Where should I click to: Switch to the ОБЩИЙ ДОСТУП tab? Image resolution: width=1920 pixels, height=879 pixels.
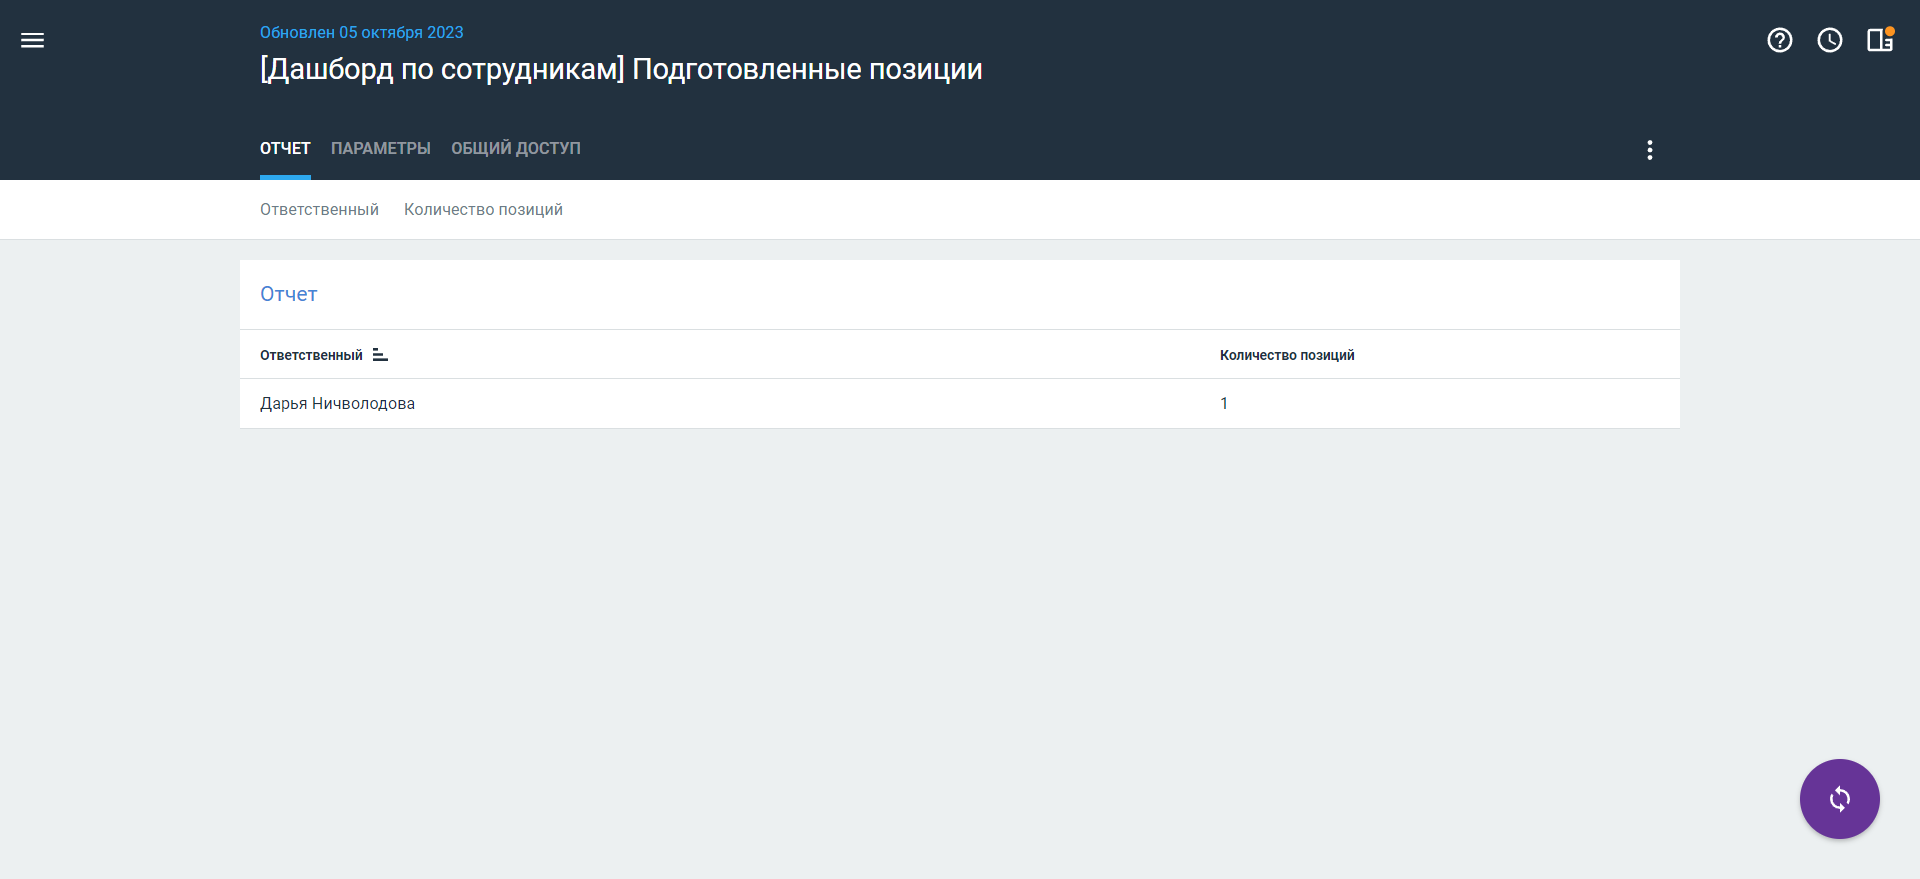[516, 148]
